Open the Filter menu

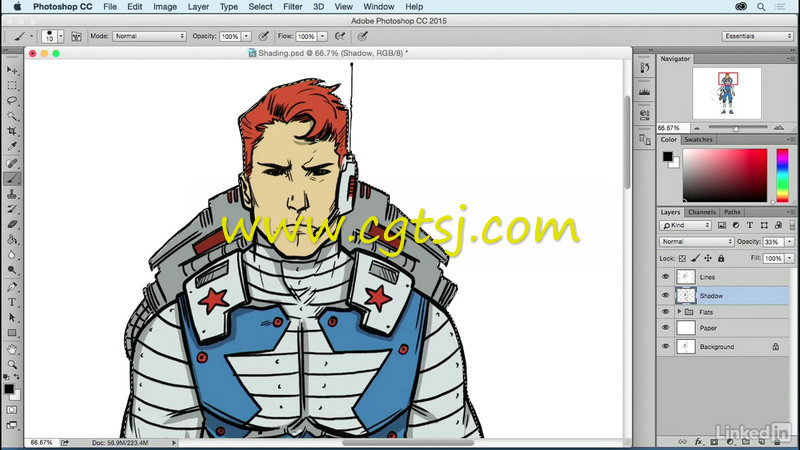tap(292, 7)
